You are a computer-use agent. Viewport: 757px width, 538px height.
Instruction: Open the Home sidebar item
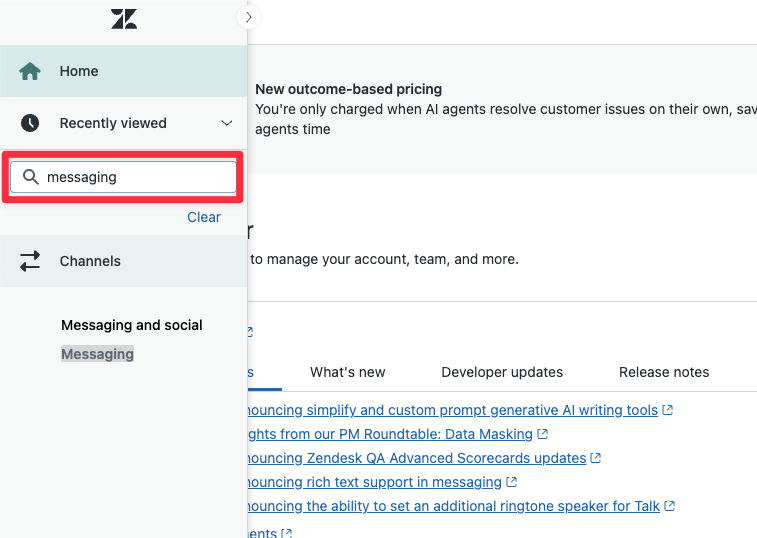tap(124, 71)
